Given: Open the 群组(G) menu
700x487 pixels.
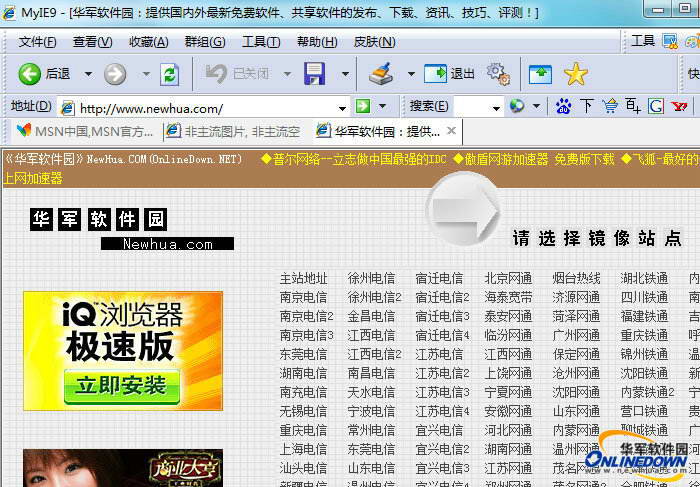Looking at the screenshot, I should 205,42.
